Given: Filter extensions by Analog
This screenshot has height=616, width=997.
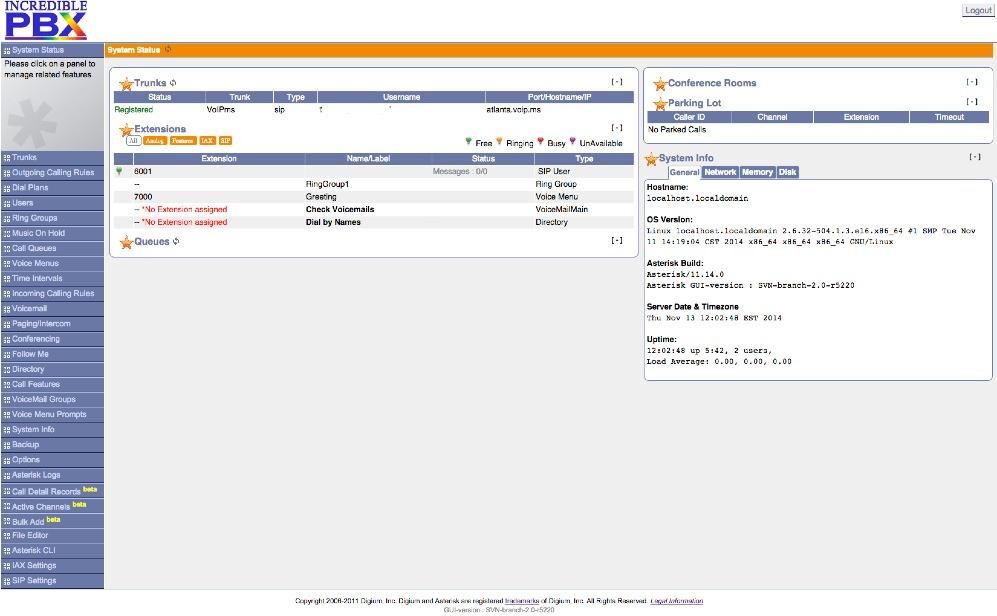Looking at the screenshot, I should 155,140.
